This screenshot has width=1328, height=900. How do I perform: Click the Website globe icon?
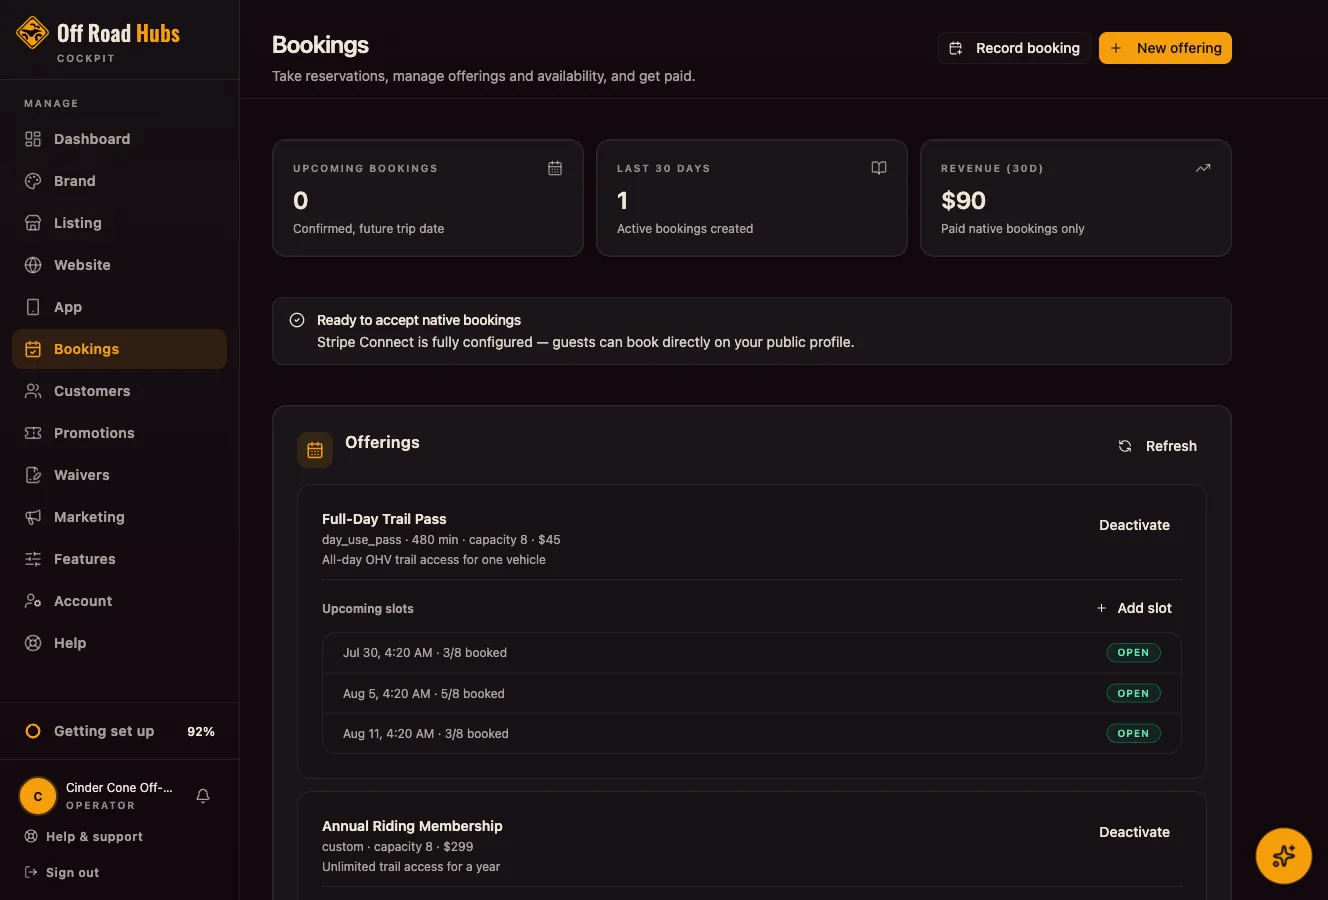(x=33, y=265)
